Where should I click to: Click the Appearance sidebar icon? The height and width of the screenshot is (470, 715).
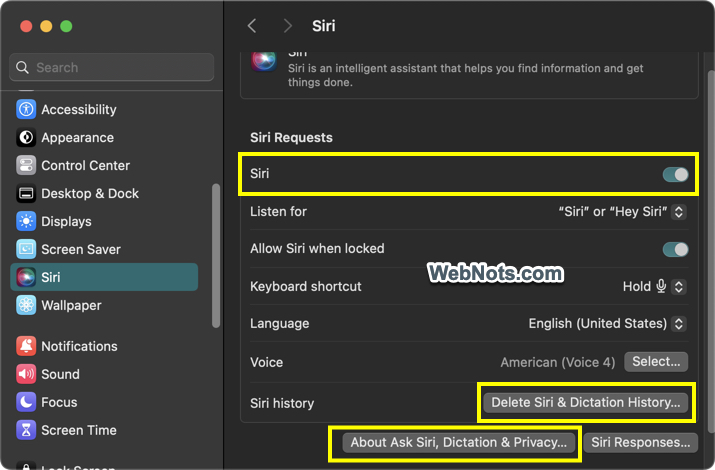26,137
